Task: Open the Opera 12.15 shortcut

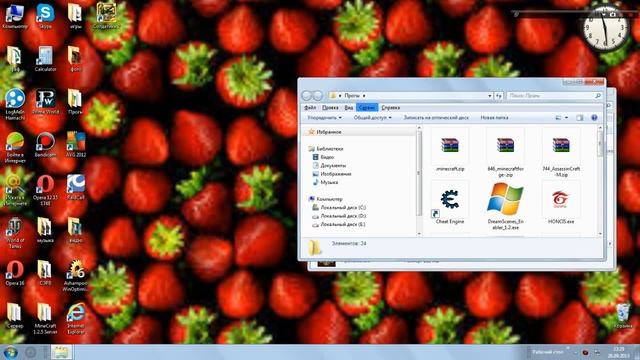Action: [45, 190]
